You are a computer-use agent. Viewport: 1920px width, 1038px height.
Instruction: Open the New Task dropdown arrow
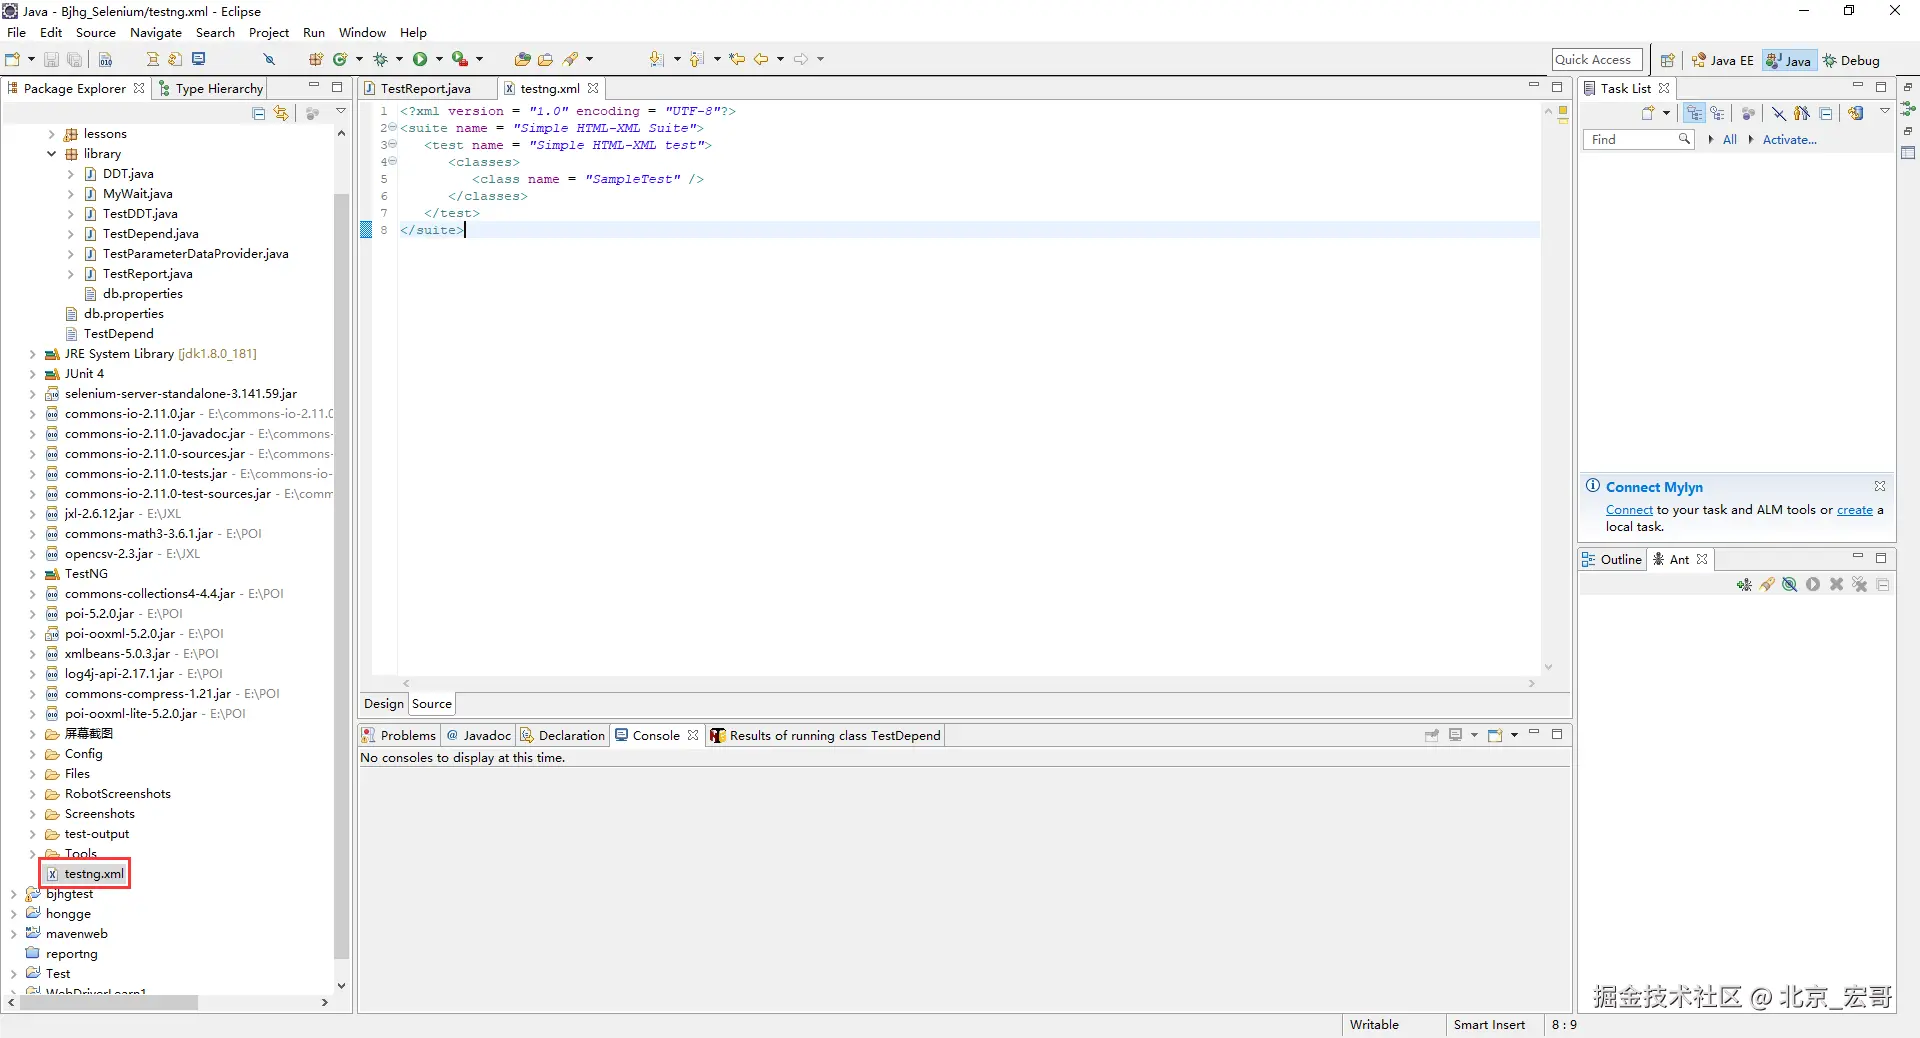point(1666,113)
